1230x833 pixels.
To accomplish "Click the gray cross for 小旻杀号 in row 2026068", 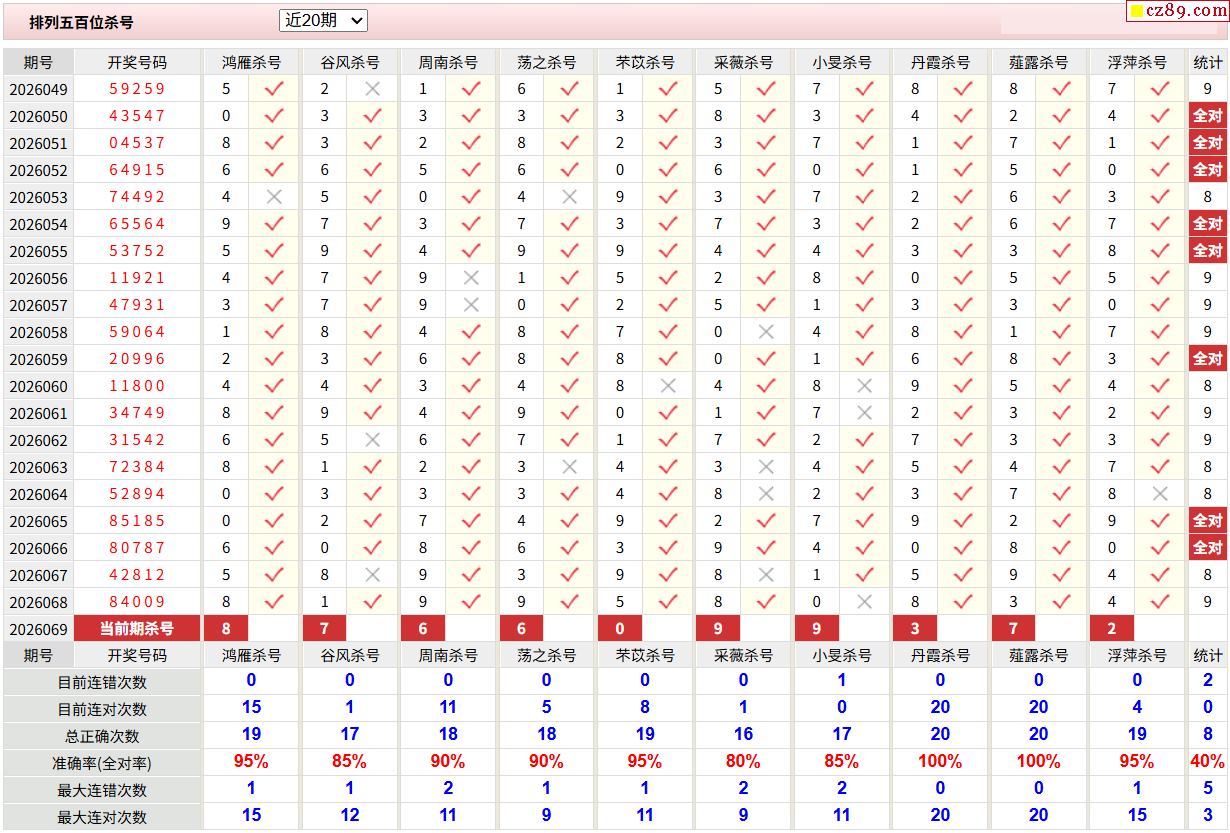I will pos(865,602).
